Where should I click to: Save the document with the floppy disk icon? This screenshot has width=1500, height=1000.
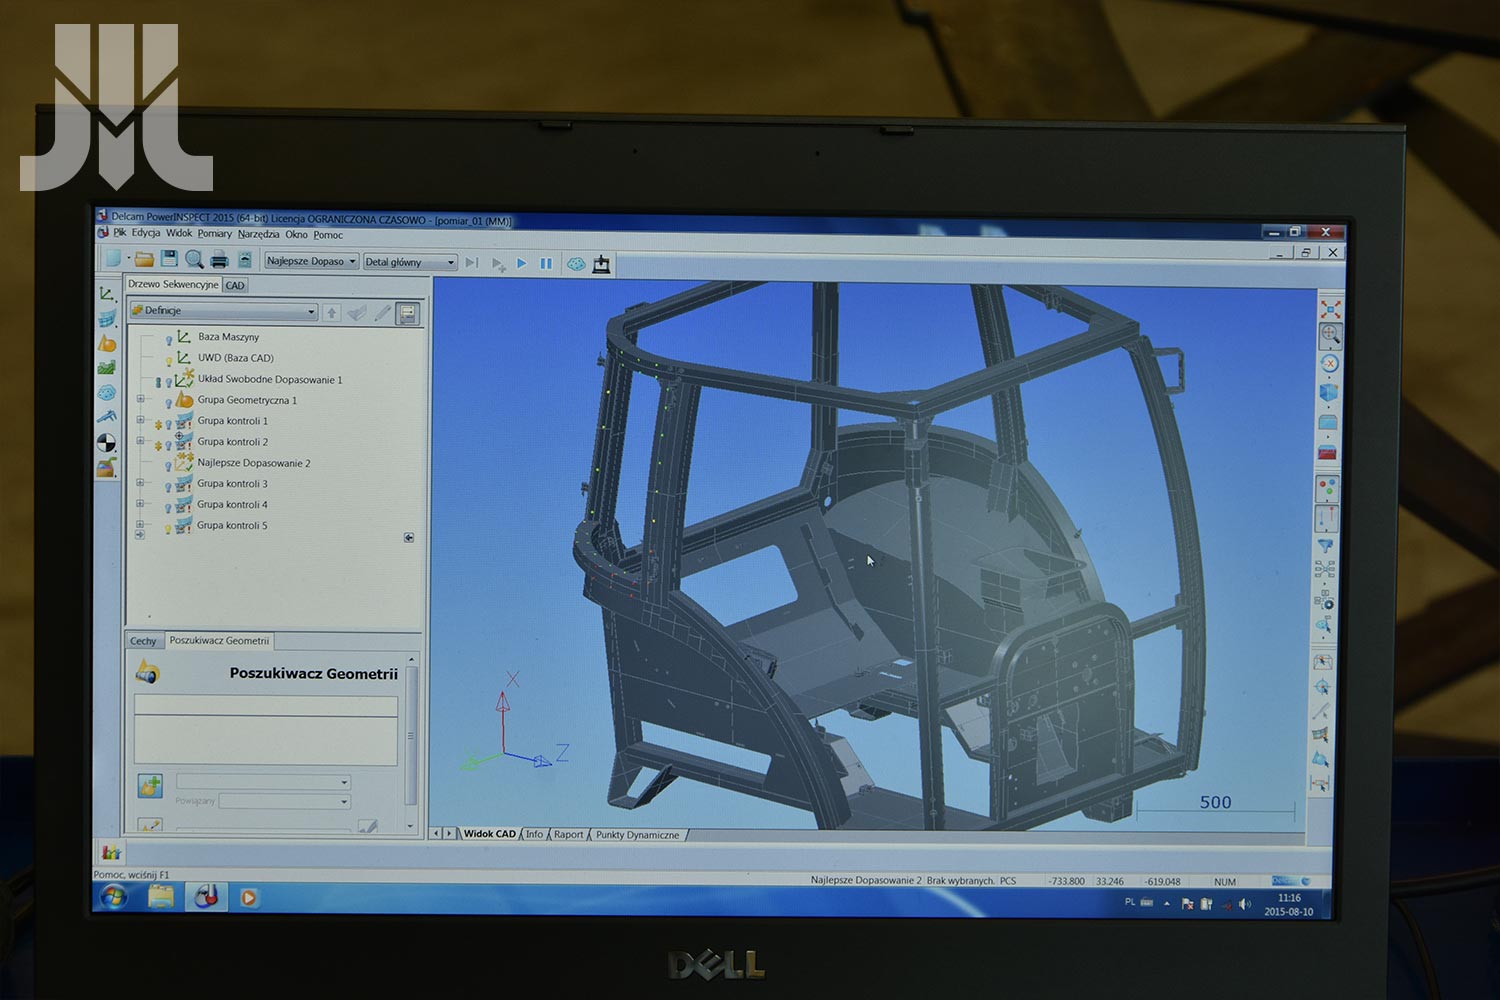[x=169, y=259]
